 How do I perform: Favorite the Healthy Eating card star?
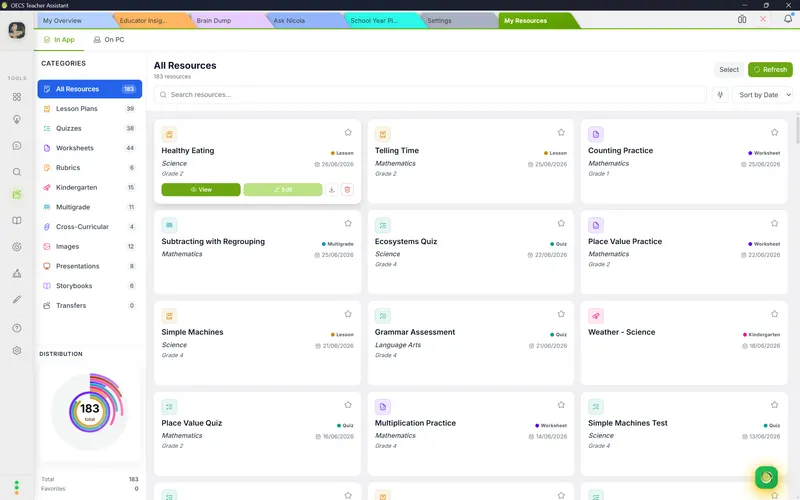(348, 133)
